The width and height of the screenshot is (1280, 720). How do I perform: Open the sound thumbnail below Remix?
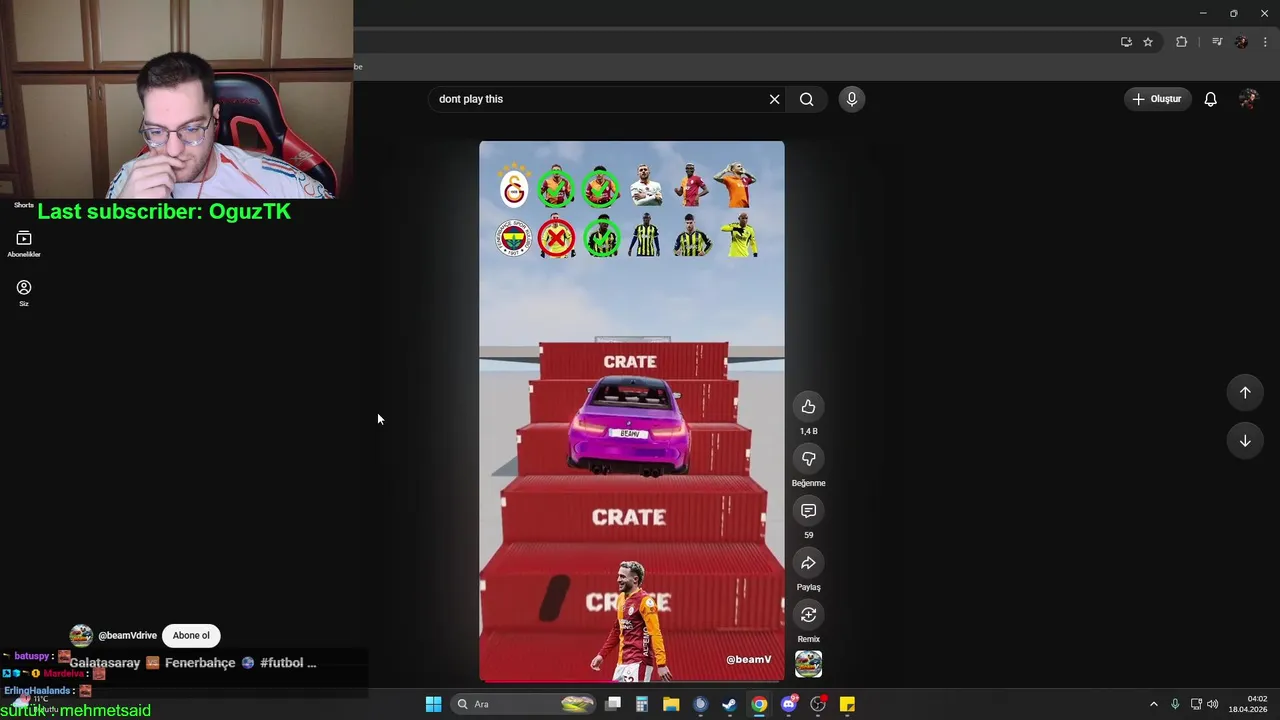tap(808, 664)
